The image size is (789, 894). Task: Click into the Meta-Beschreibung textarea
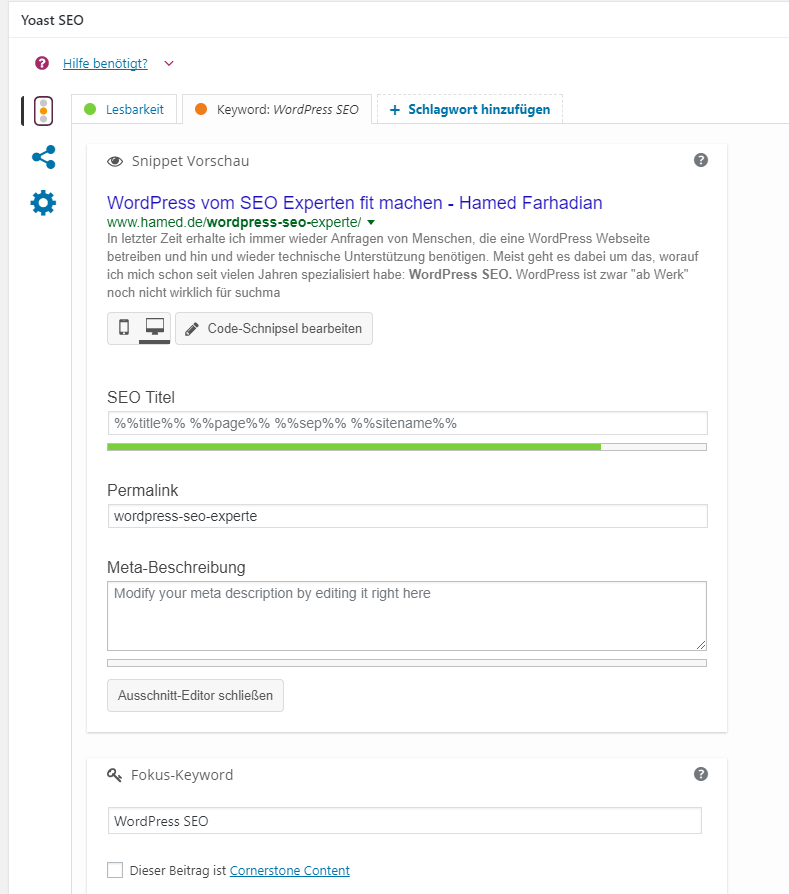point(407,616)
